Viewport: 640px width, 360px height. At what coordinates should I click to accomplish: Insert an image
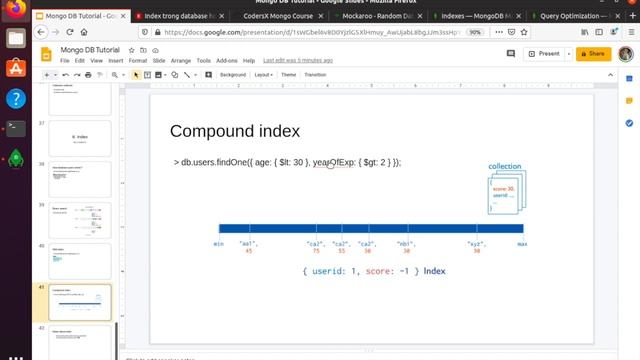(158, 75)
